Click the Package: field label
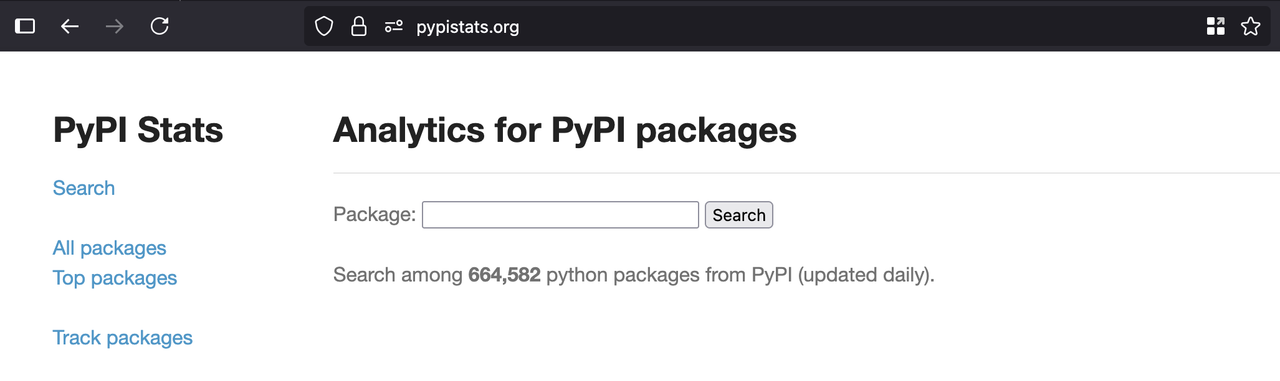 click(x=374, y=215)
